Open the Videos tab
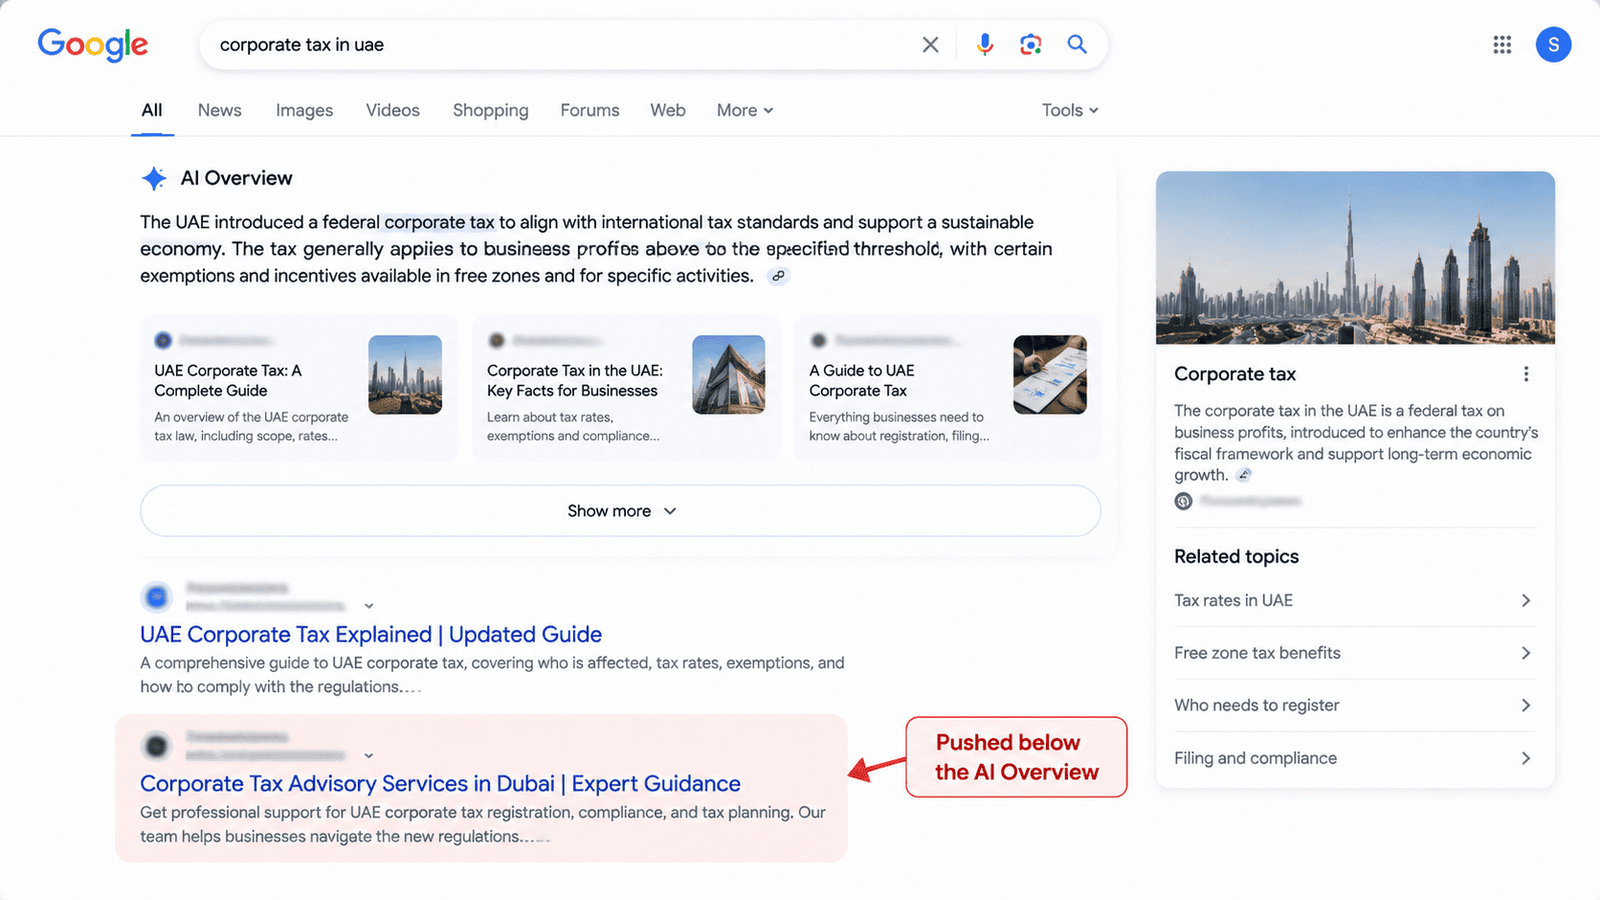This screenshot has width=1600, height=900. [x=393, y=110]
